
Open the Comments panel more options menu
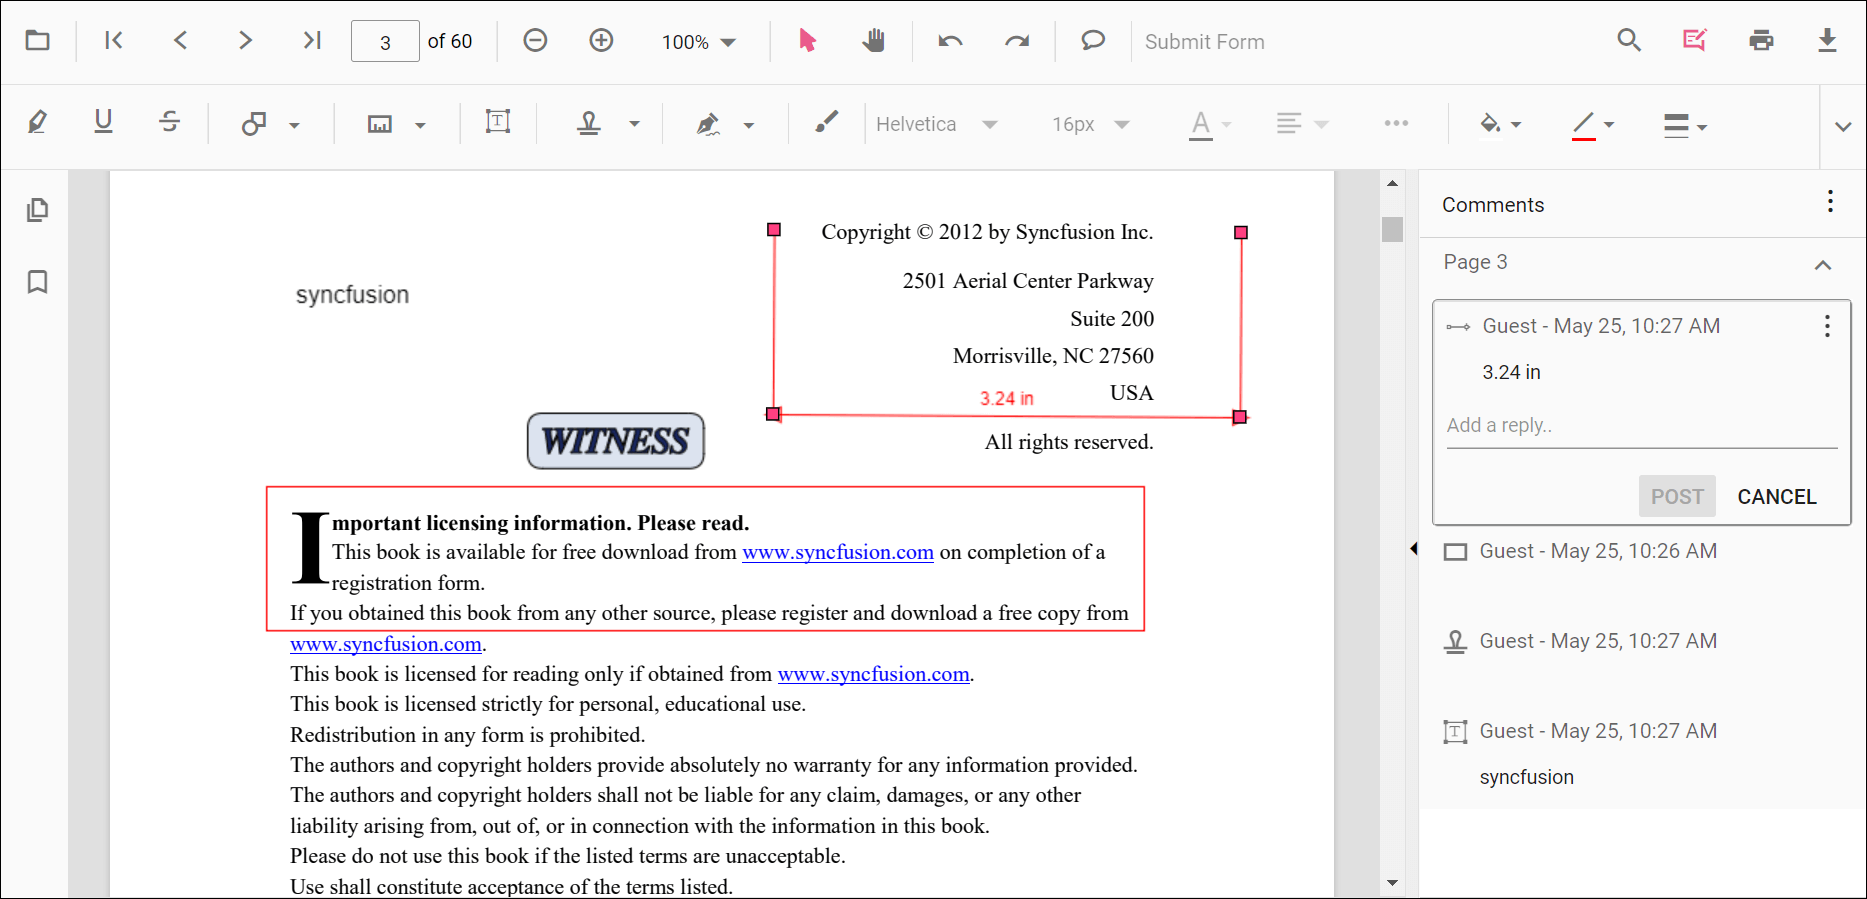1830,202
